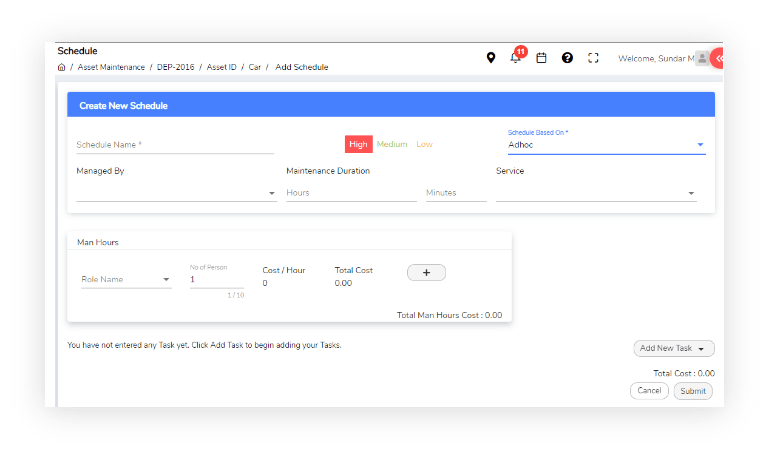Expand the Managed By dropdown

coord(176,193)
